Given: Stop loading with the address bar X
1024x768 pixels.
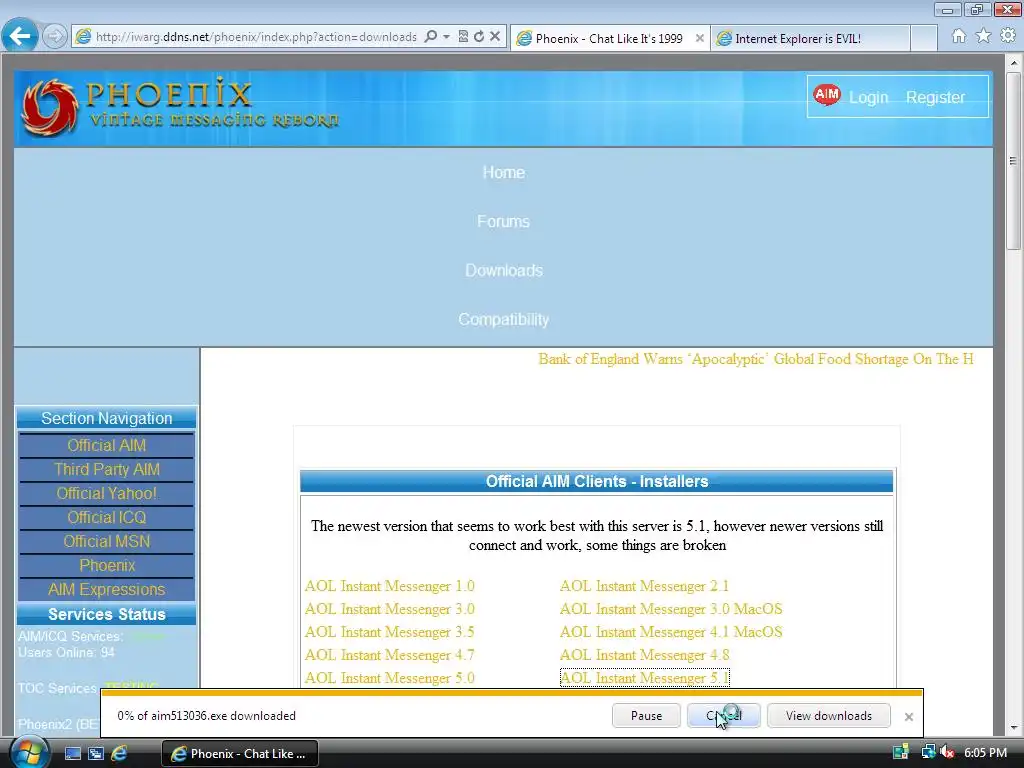Looking at the screenshot, I should pyautogui.click(x=495, y=37).
